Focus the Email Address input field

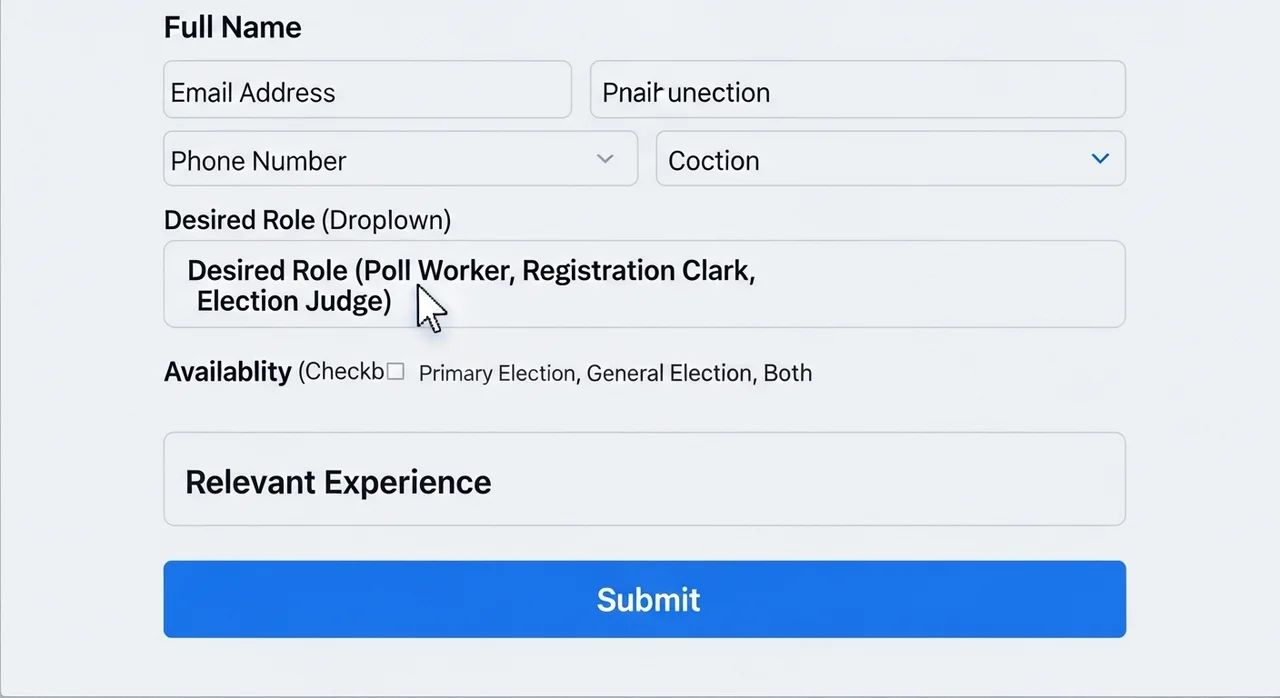(367, 90)
